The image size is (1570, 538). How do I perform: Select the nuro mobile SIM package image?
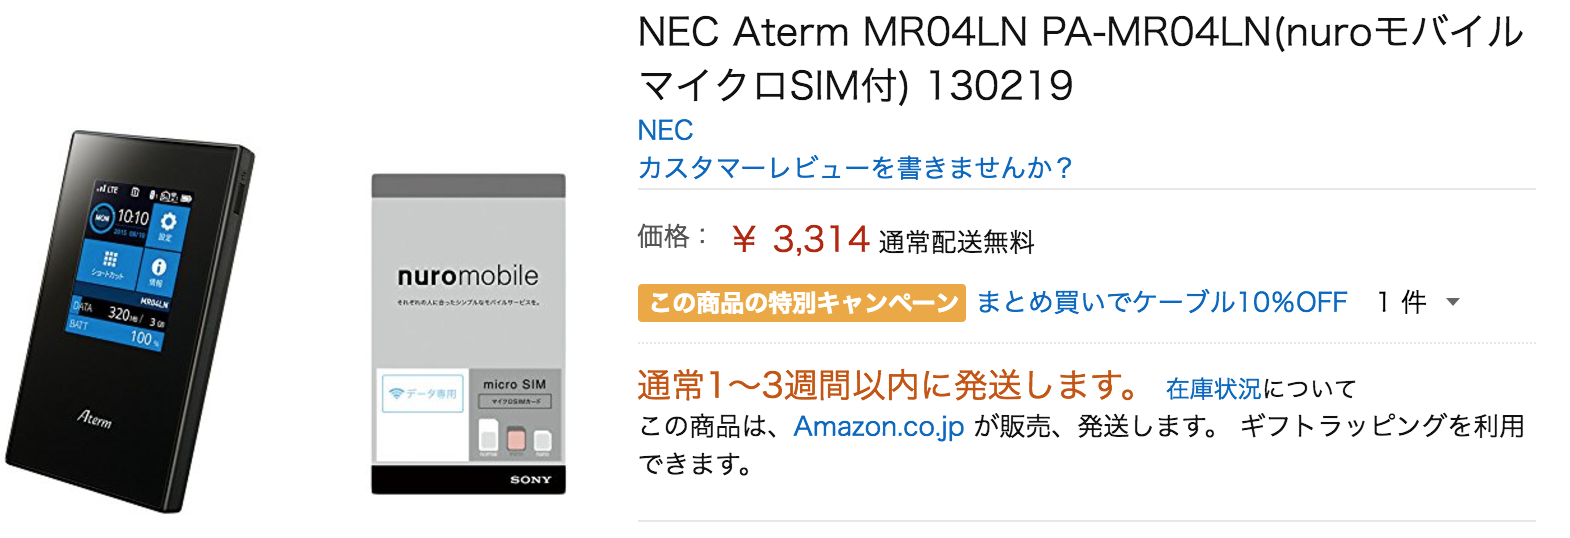click(x=468, y=334)
